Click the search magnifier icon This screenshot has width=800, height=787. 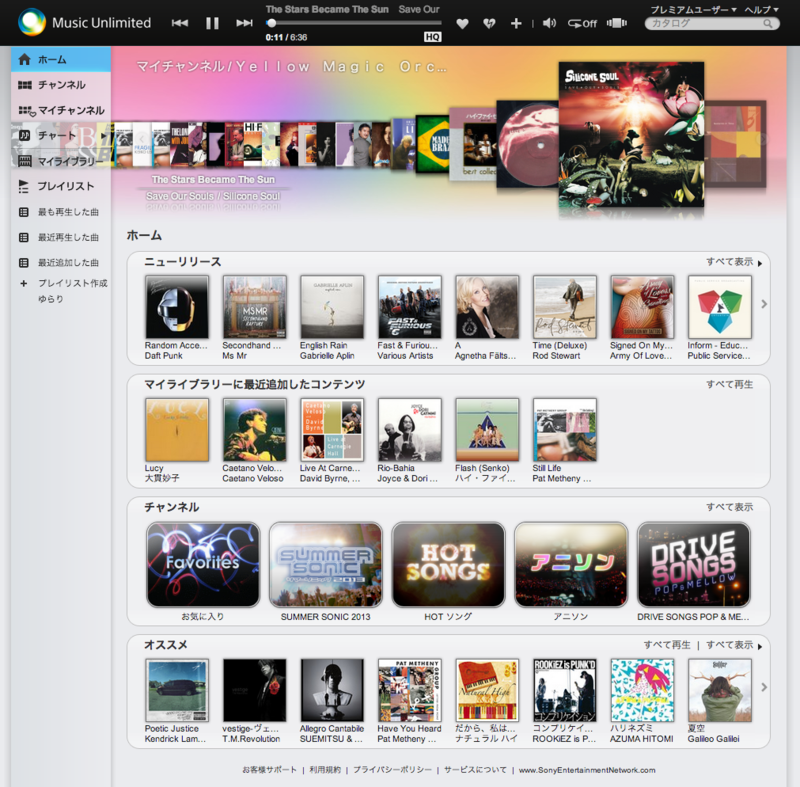(767, 23)
